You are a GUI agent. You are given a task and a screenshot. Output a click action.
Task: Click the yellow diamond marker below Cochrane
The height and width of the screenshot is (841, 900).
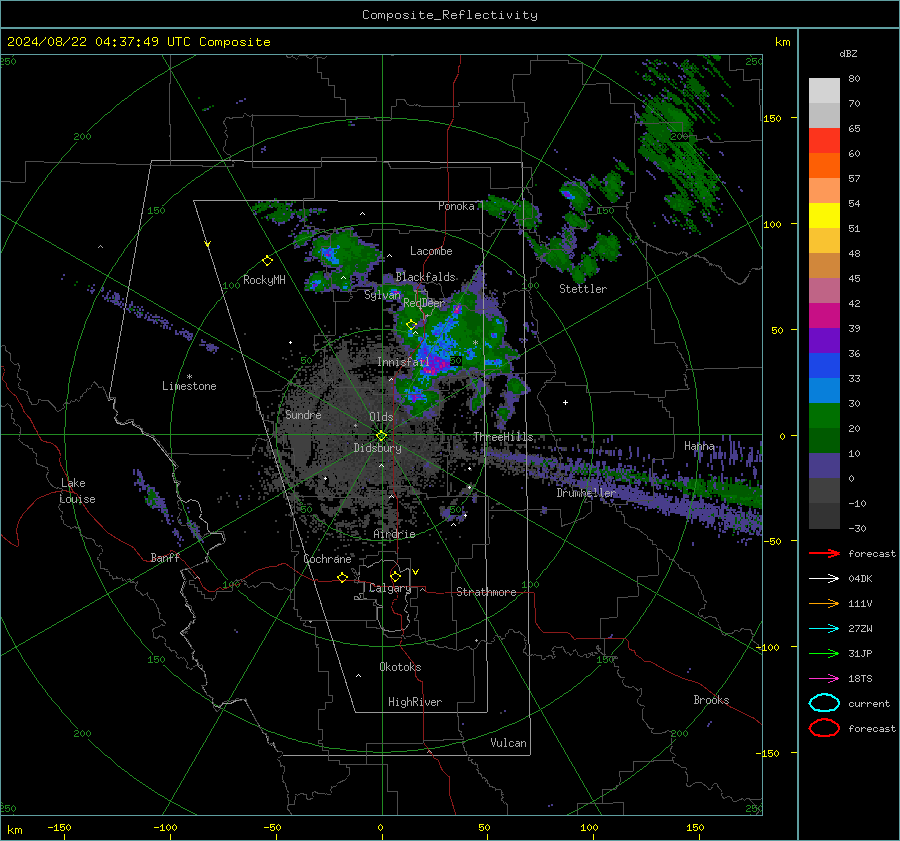tap(342, 577)
